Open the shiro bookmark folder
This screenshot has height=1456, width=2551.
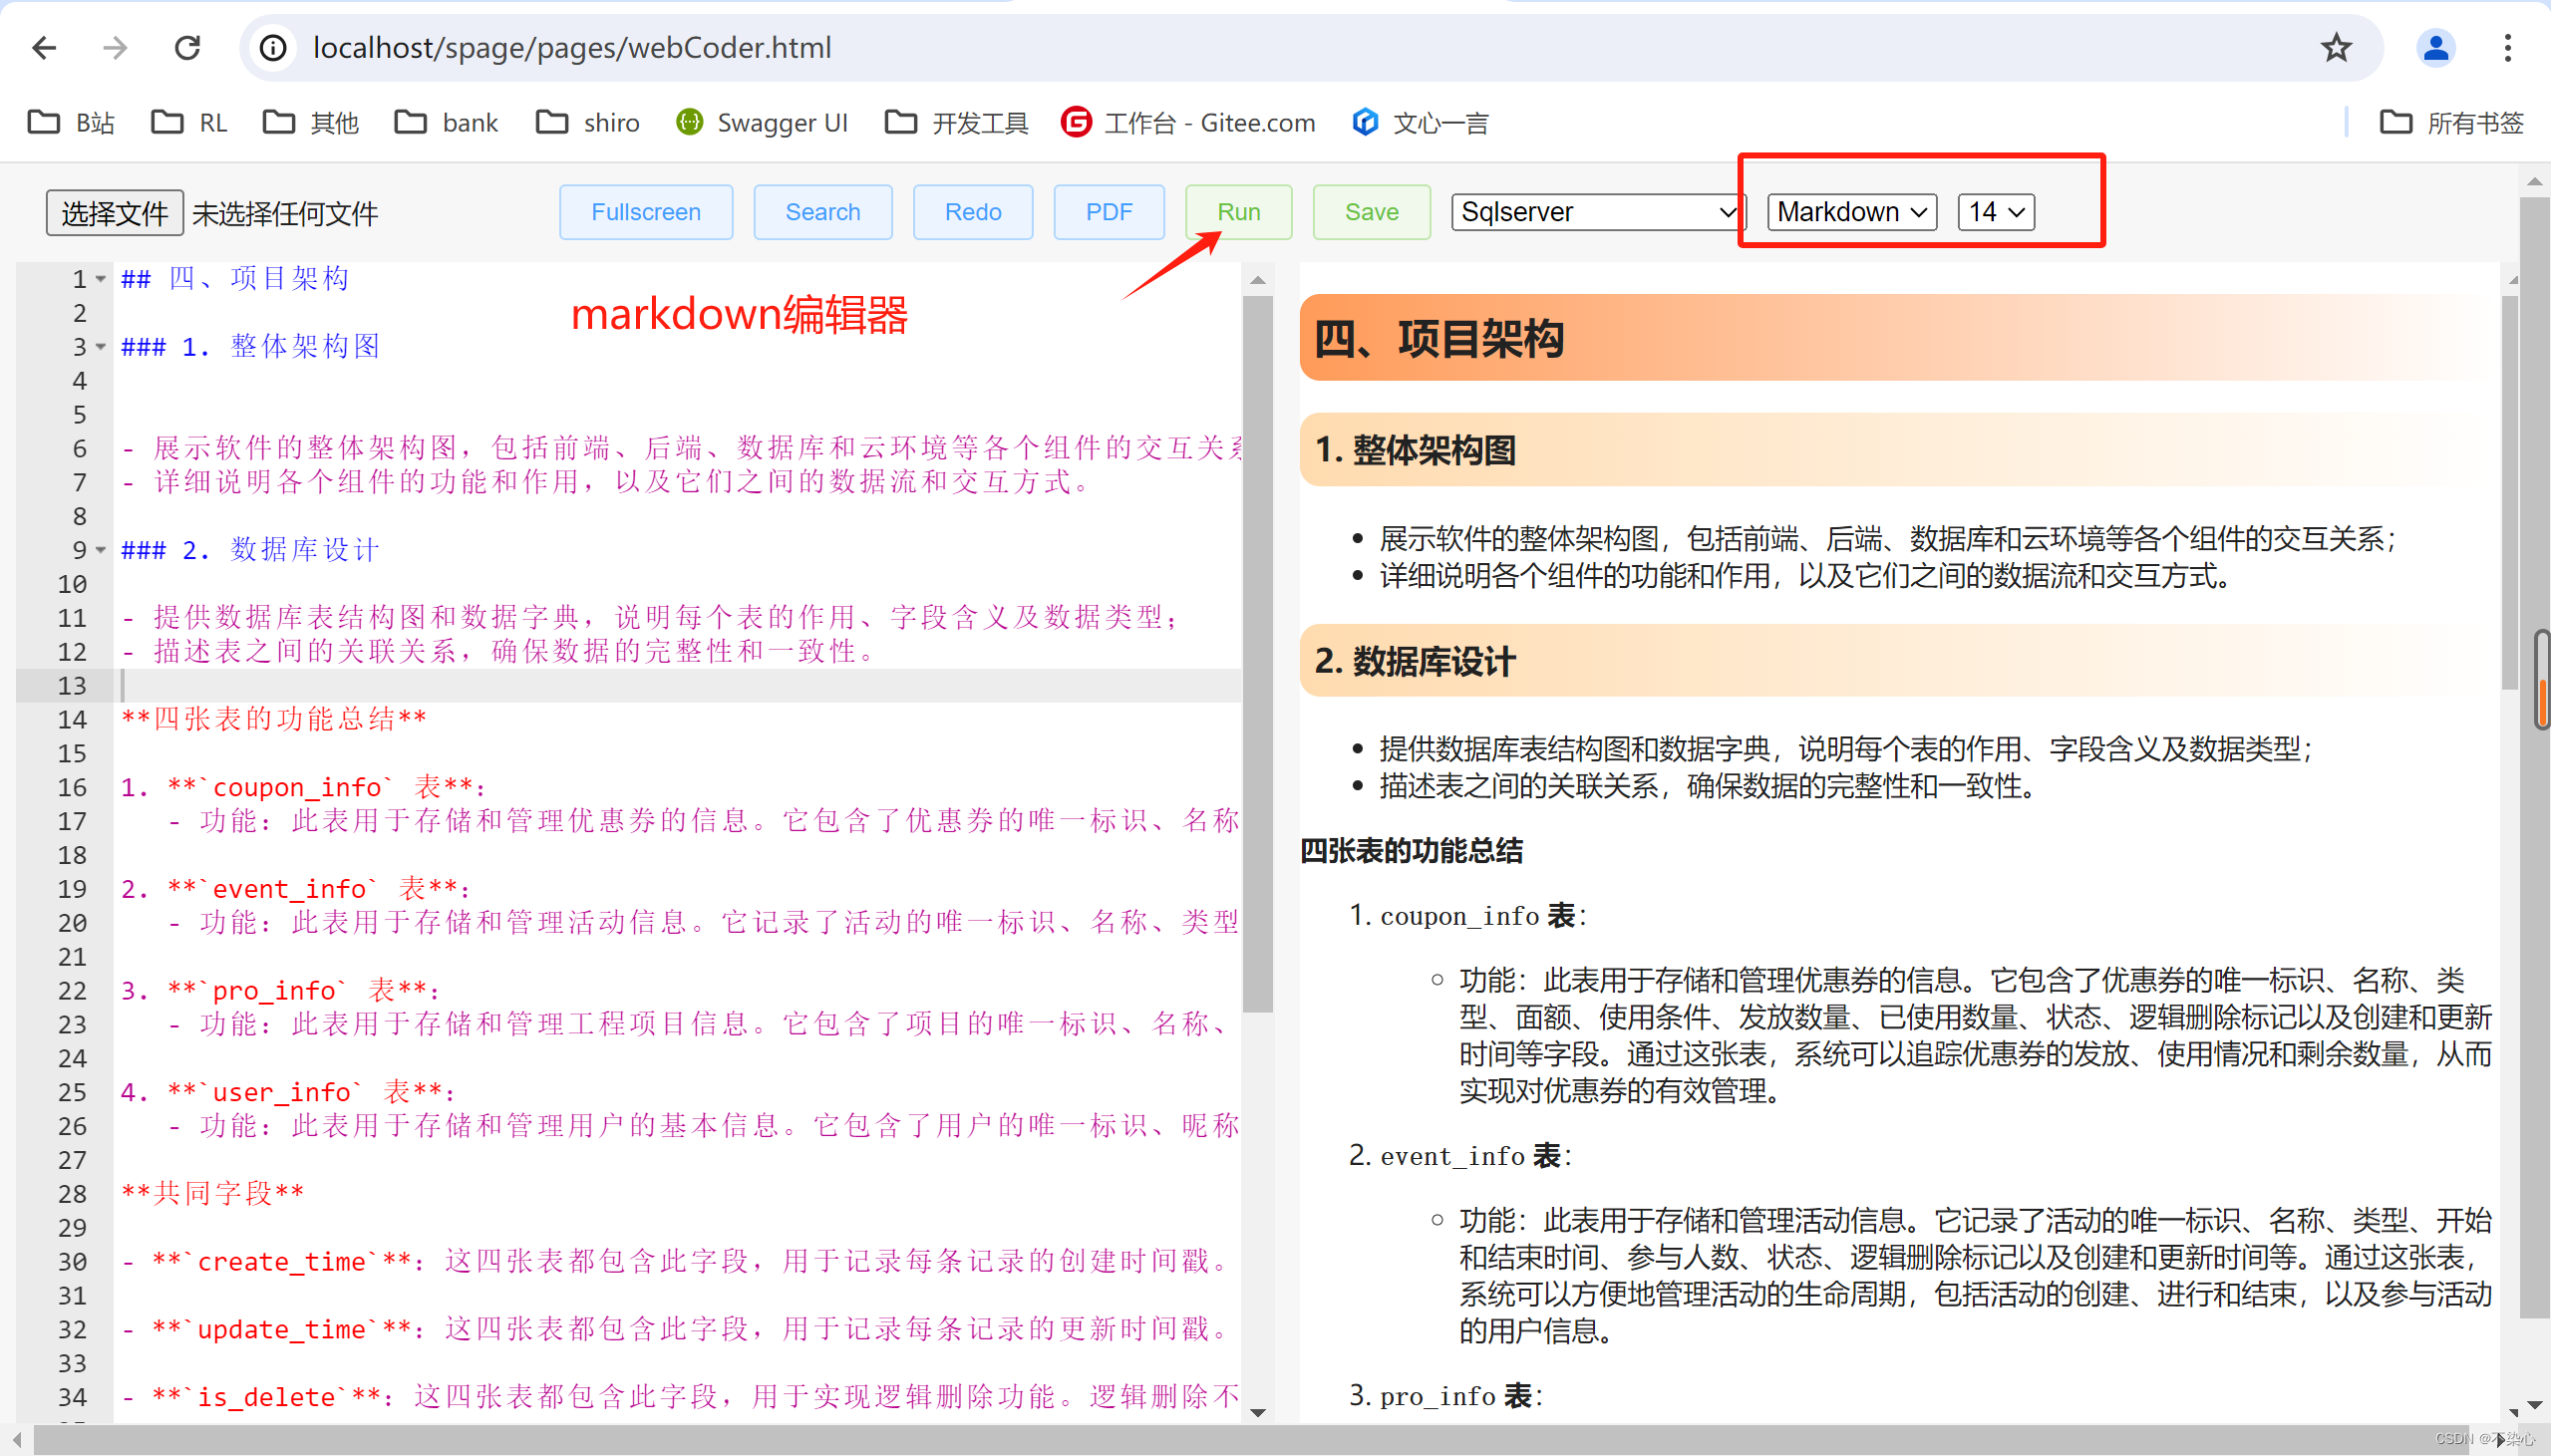pyautogui.click(x=588, y=123)
